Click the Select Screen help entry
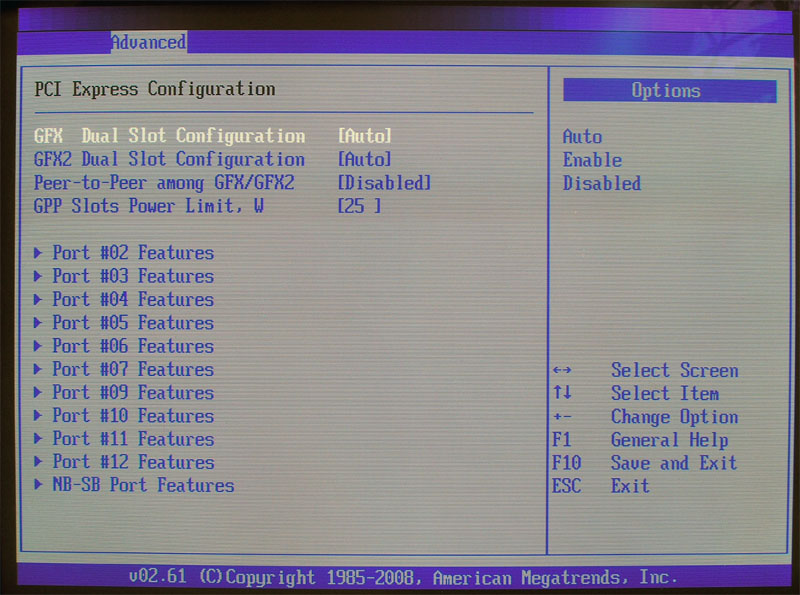This screenshot has height=595, width=800. click(675, 370)
